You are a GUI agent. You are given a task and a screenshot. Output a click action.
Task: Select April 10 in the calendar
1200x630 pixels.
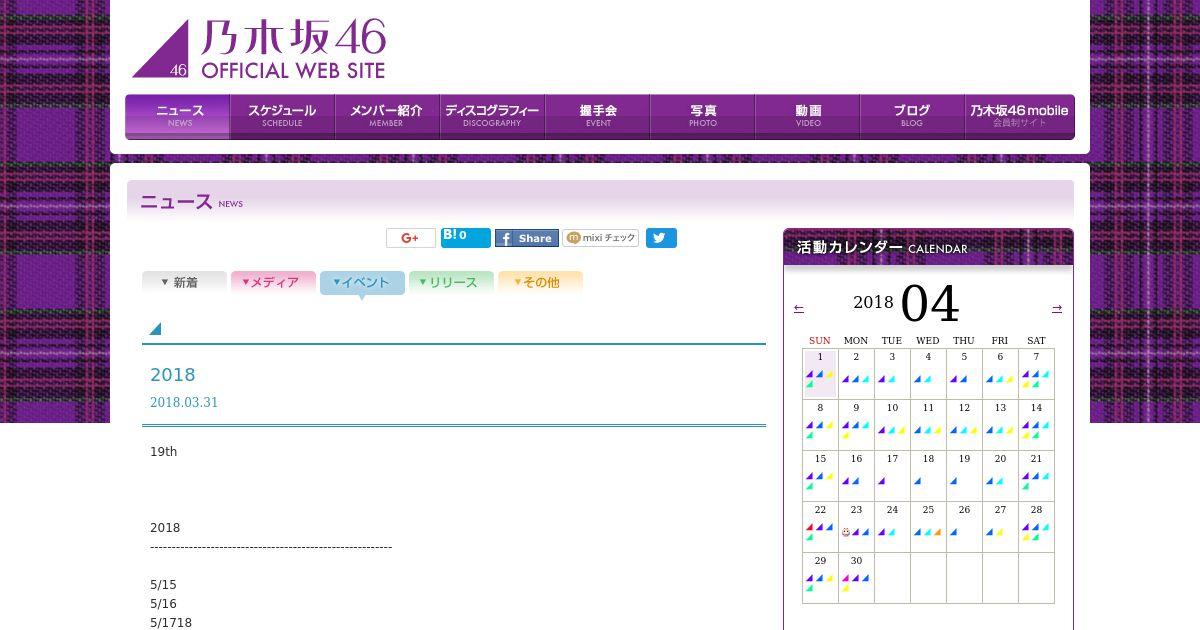click(892, 424)
